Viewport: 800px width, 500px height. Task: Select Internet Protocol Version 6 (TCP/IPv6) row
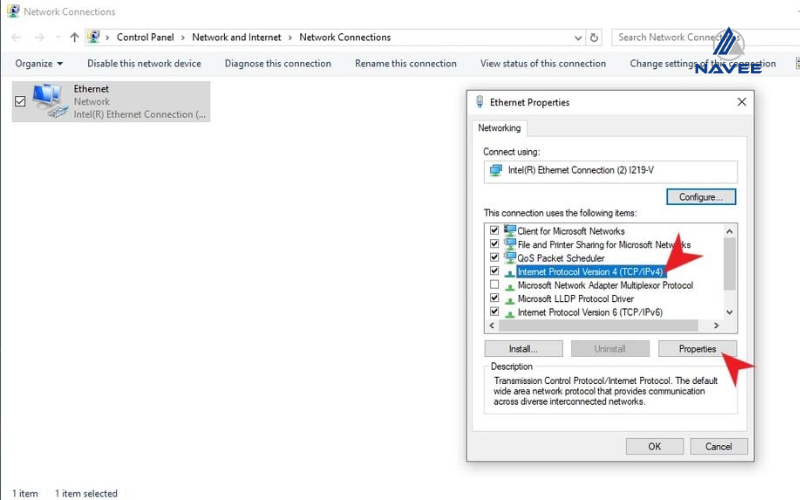click(x=590, y=312)
